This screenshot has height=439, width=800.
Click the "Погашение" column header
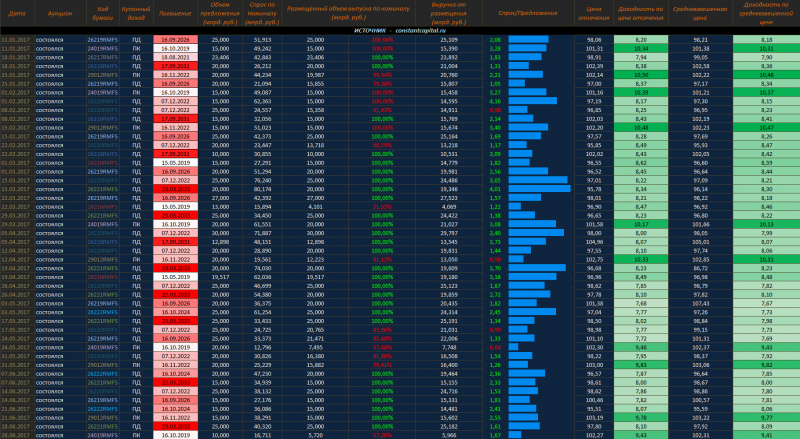176,15
